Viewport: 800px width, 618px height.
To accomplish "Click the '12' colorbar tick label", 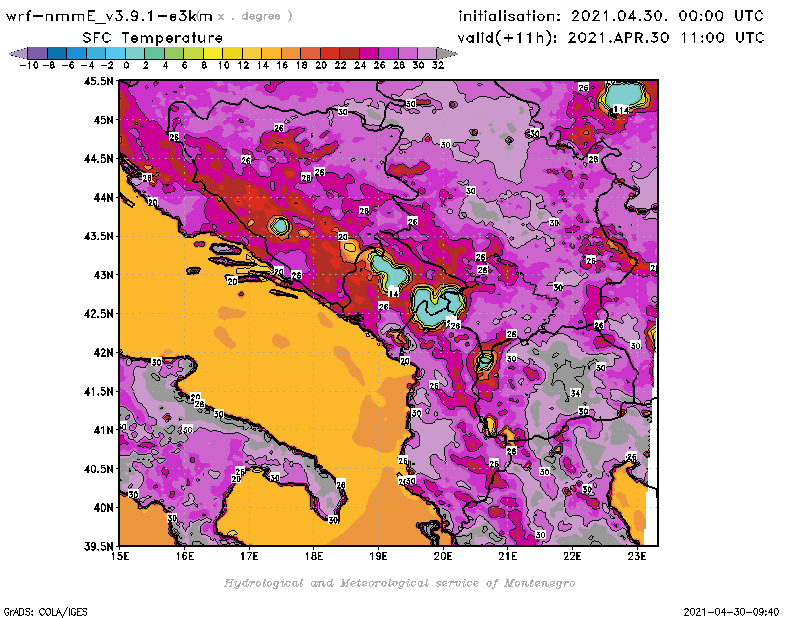I will [x=243, y=65].
